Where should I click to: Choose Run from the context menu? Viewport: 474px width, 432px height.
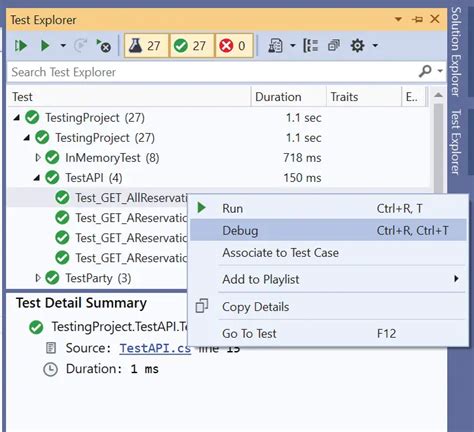pyautogui.click(x=328, y=208)
